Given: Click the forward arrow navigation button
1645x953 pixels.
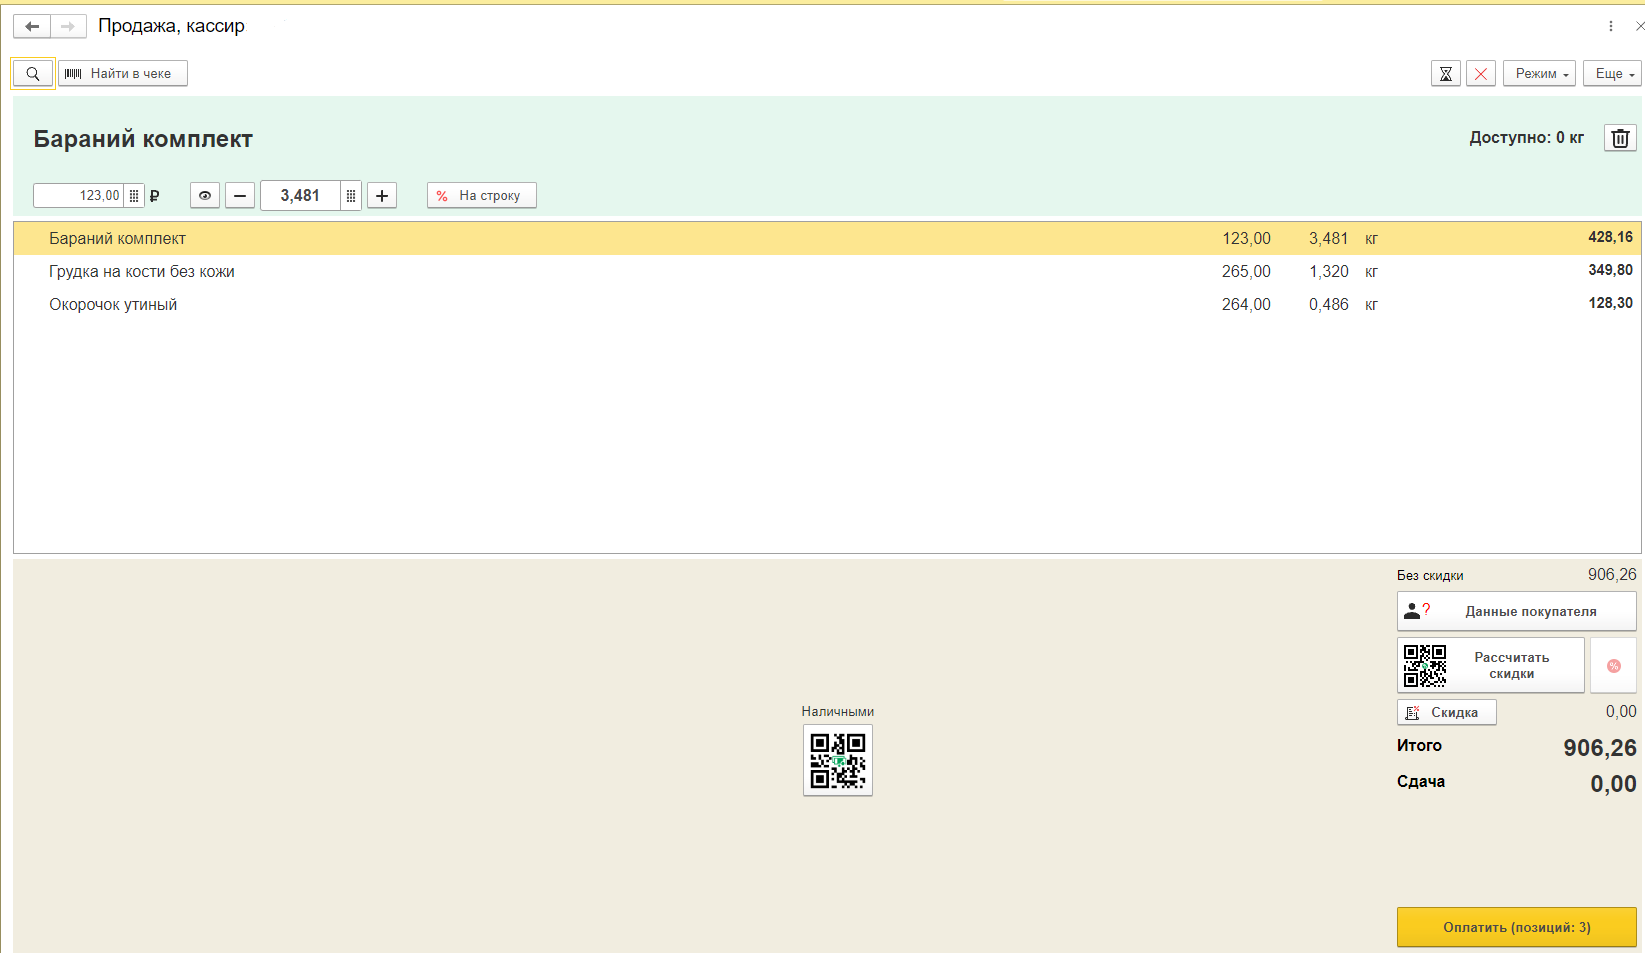Looking at the screenshot, I should click(68, 26).
